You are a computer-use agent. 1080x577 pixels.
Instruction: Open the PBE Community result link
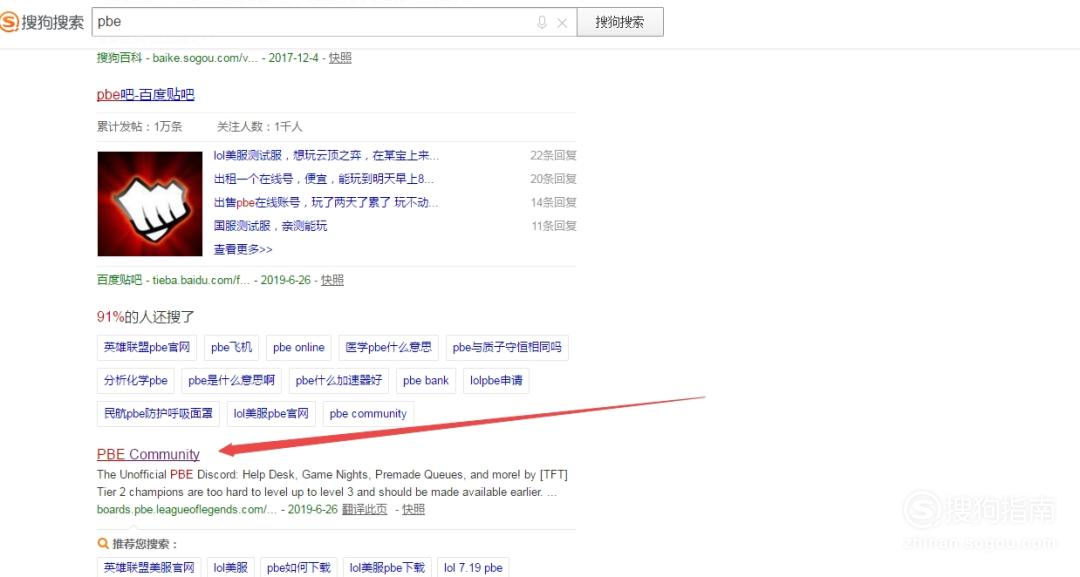[x=148, y=454]
